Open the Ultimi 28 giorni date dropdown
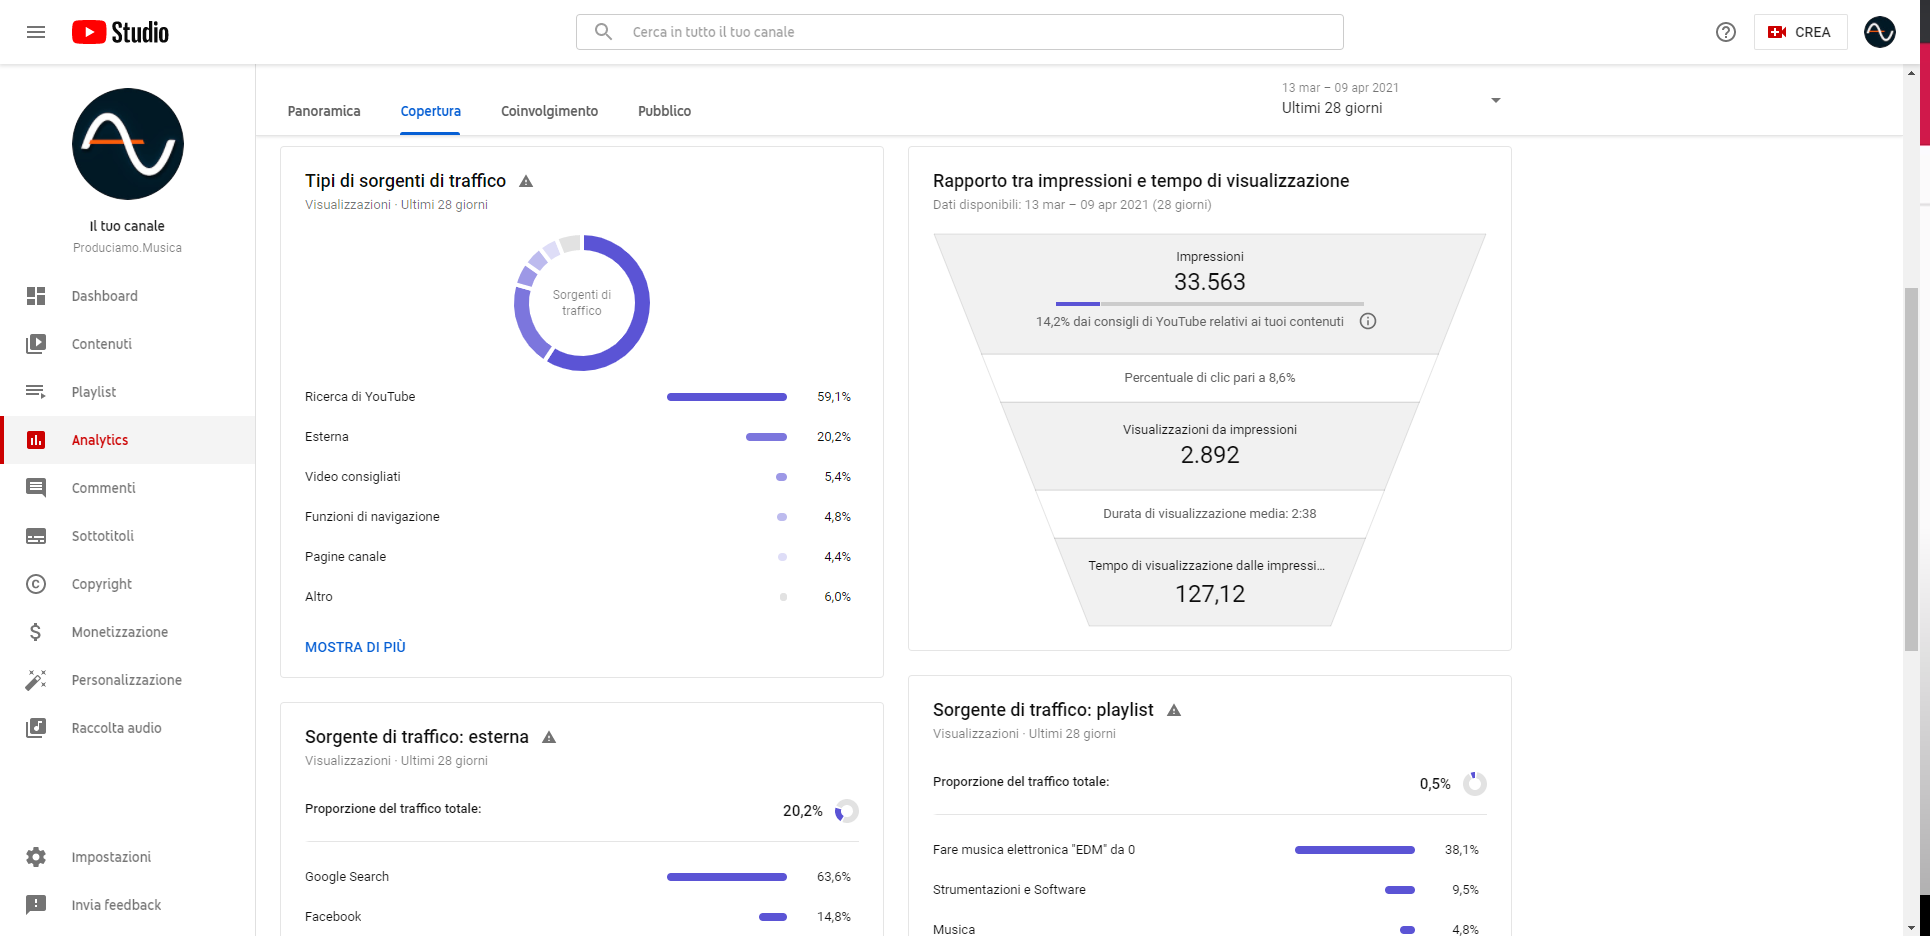Viewport: 1930px width, 936px height. click(1390, 100)
